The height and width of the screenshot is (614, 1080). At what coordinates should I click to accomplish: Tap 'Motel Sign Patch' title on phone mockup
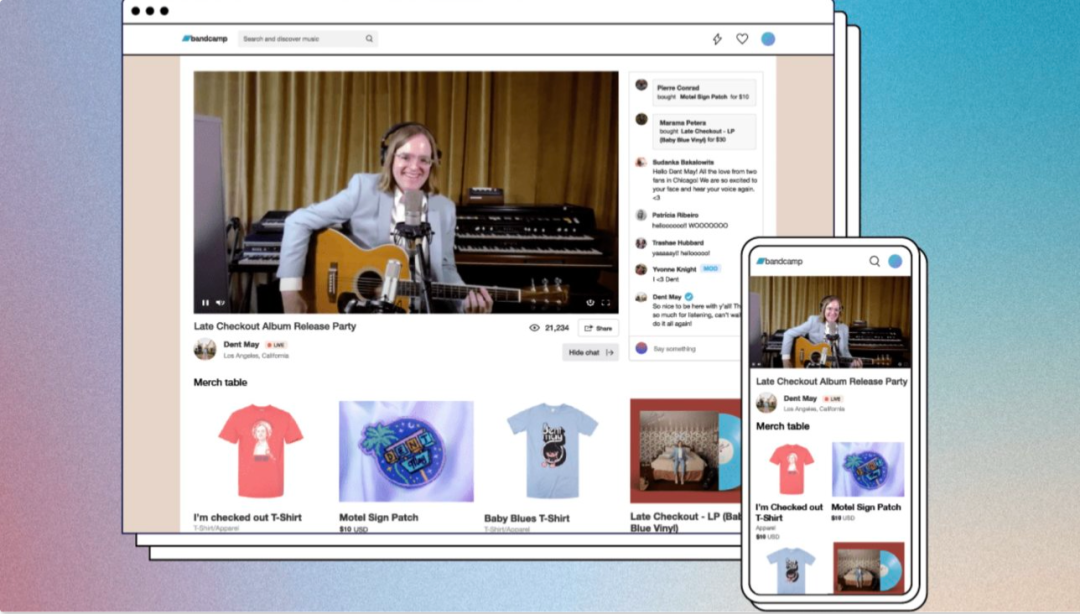(866, 506)
